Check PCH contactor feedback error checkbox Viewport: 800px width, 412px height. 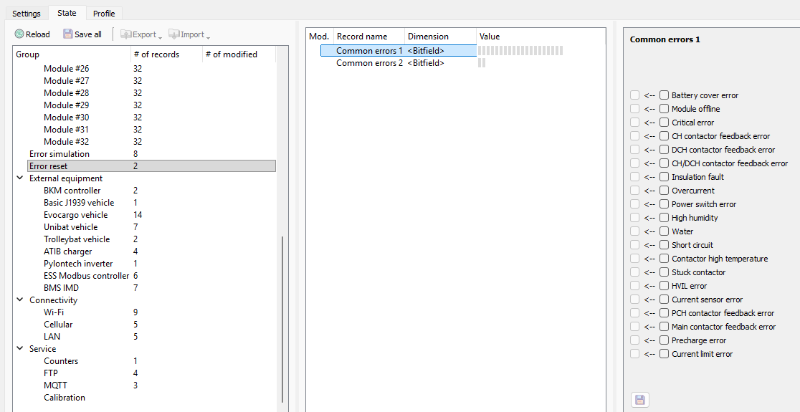[x=664, y=313]
